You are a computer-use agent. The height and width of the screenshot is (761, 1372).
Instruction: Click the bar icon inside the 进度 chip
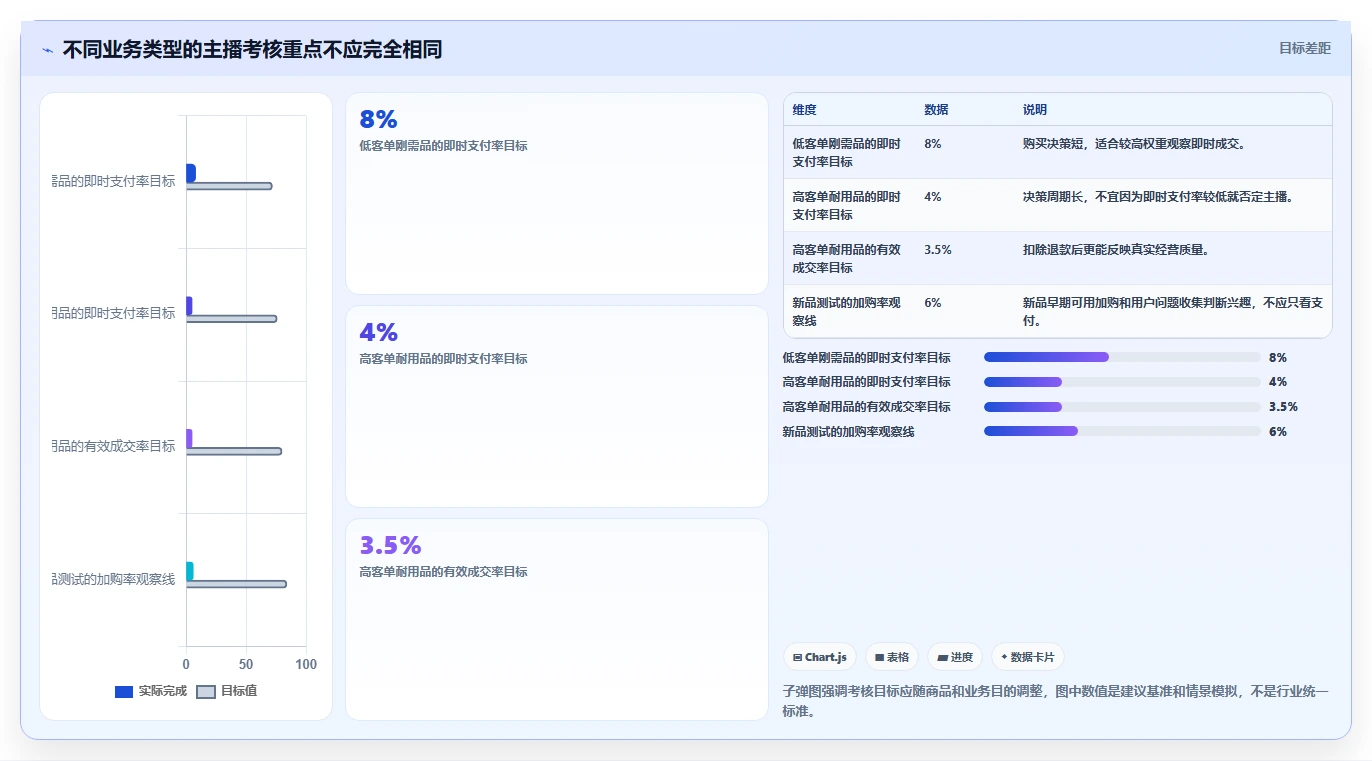(x=942, y=658)
